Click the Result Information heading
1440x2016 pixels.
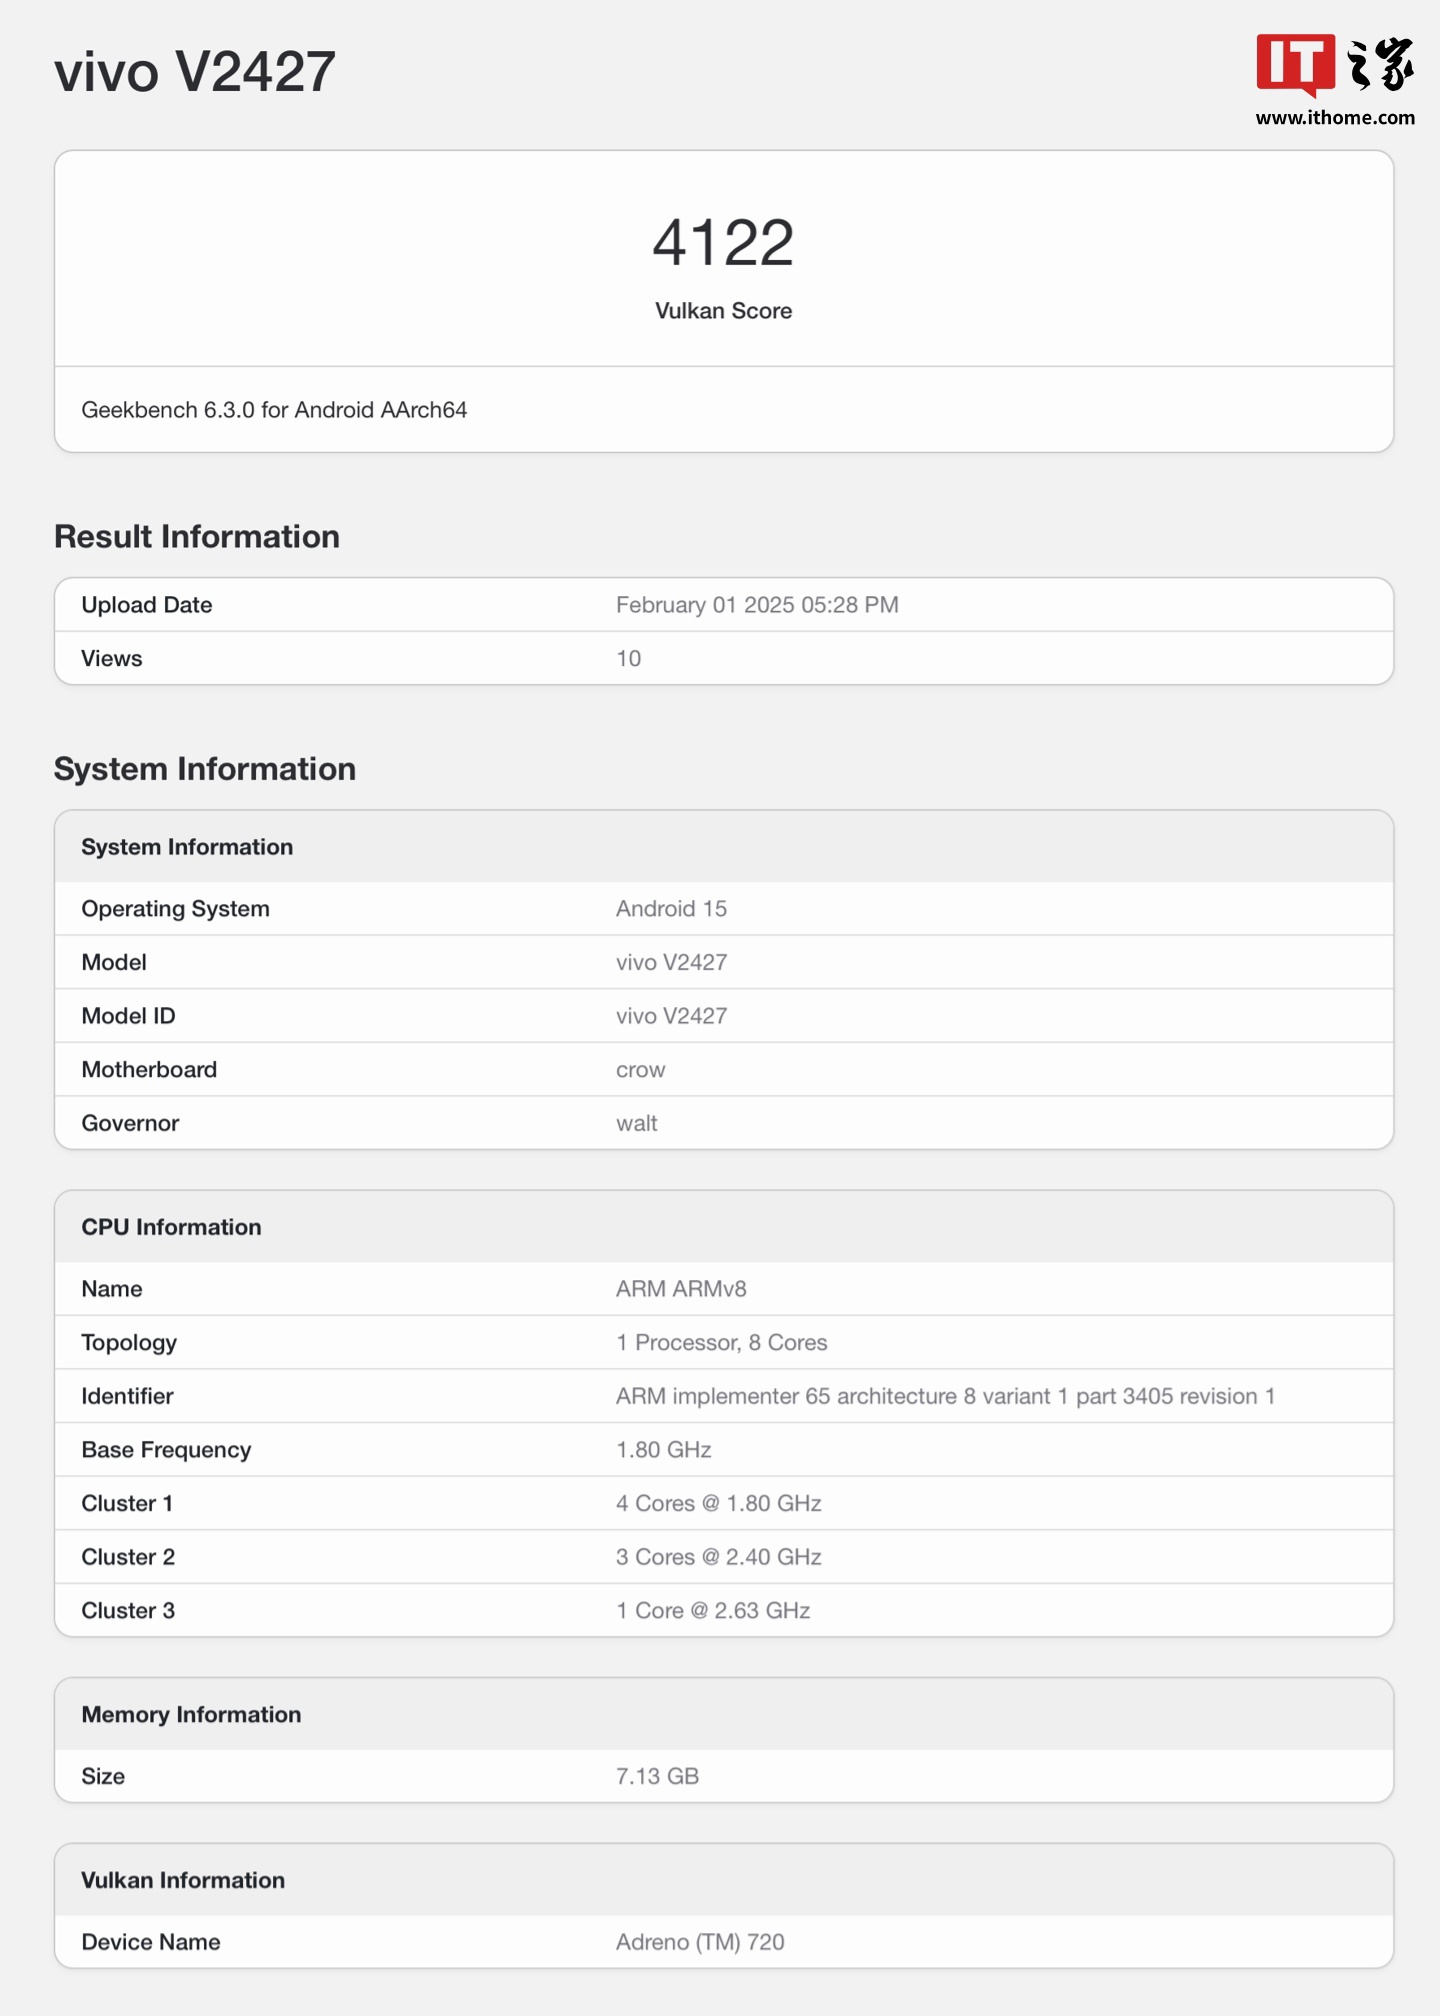point(197,537)
